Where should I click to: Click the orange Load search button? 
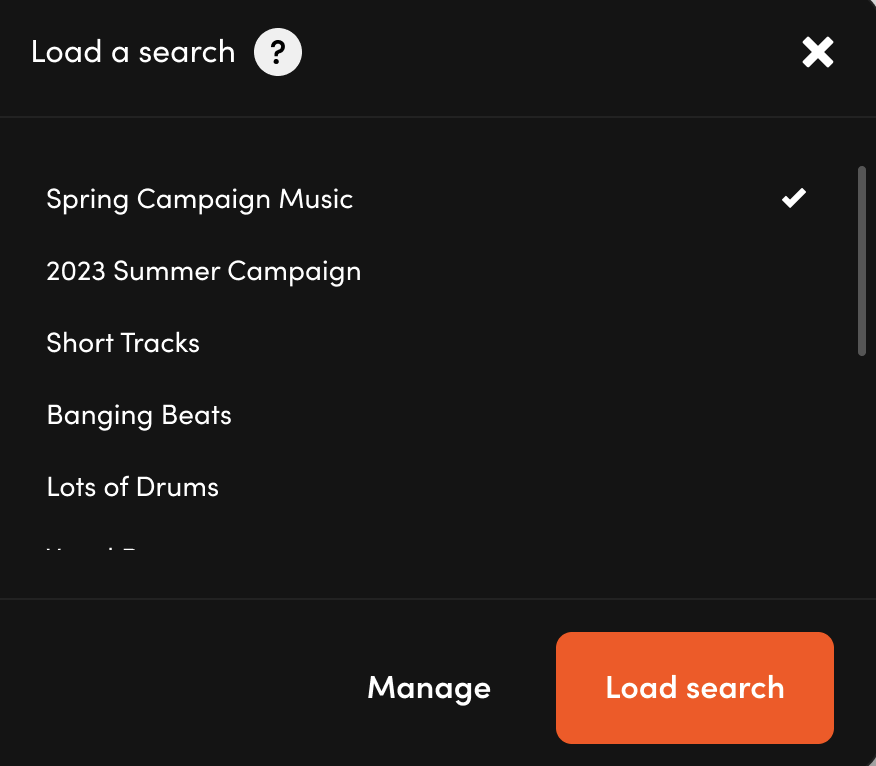point(694,688)
